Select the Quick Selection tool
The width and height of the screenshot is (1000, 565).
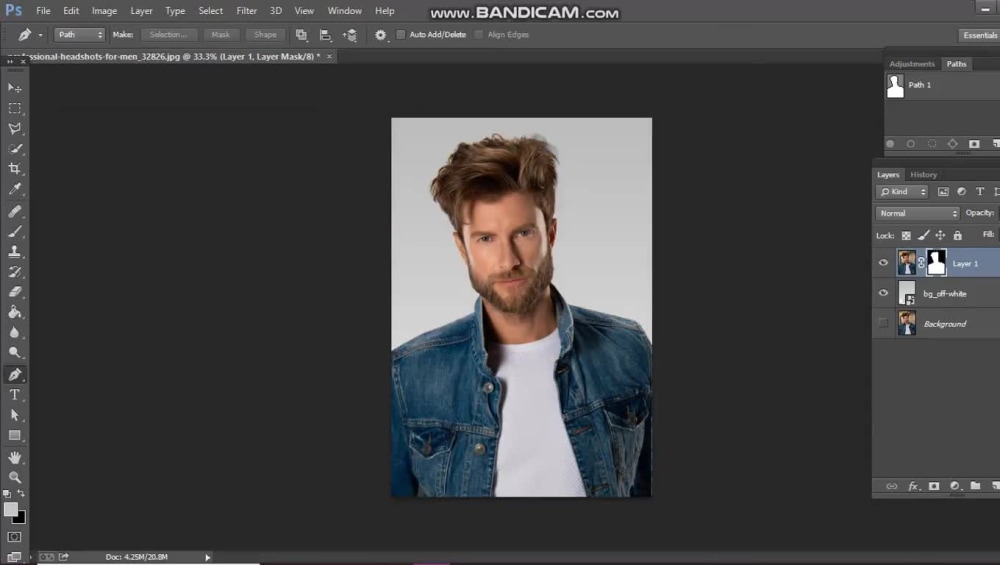pyautogui.click(x=14, y=149)
